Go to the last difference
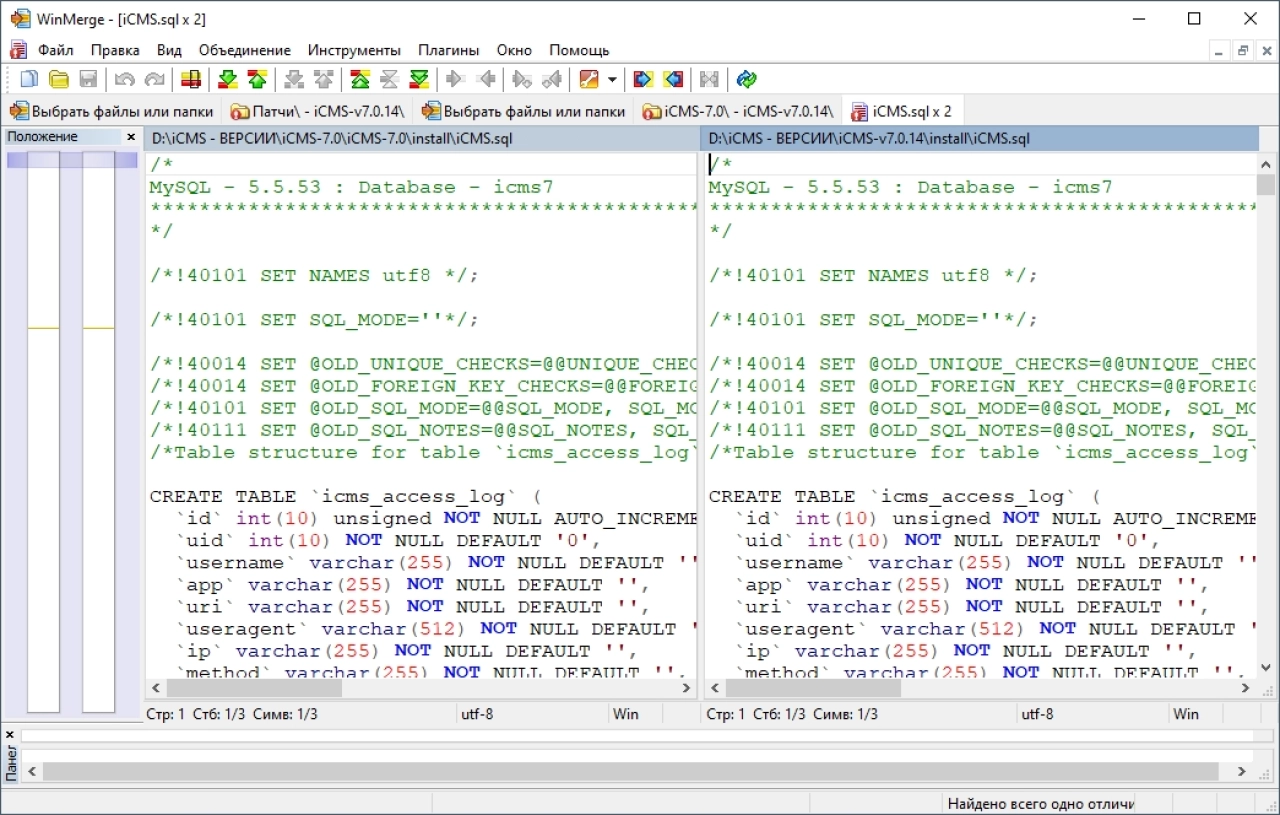Image resolution: width=1280 pixels, height=815 pixels. 419,79
